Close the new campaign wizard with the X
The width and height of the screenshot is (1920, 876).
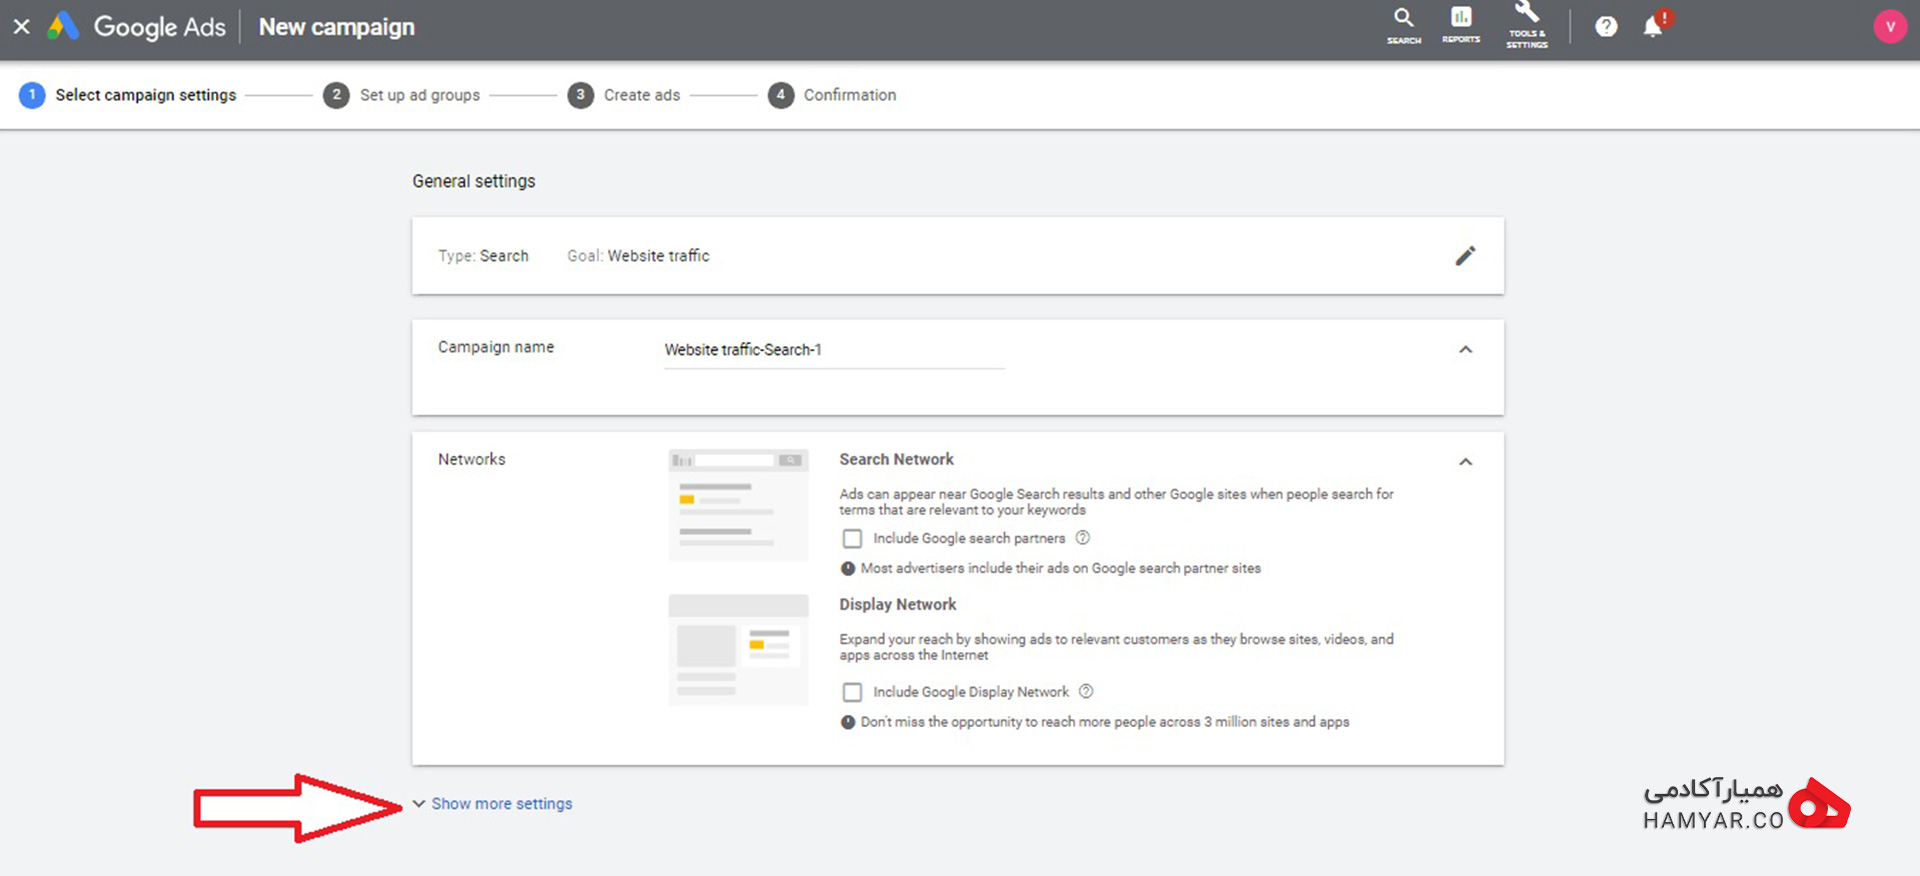tap(21, 27)
